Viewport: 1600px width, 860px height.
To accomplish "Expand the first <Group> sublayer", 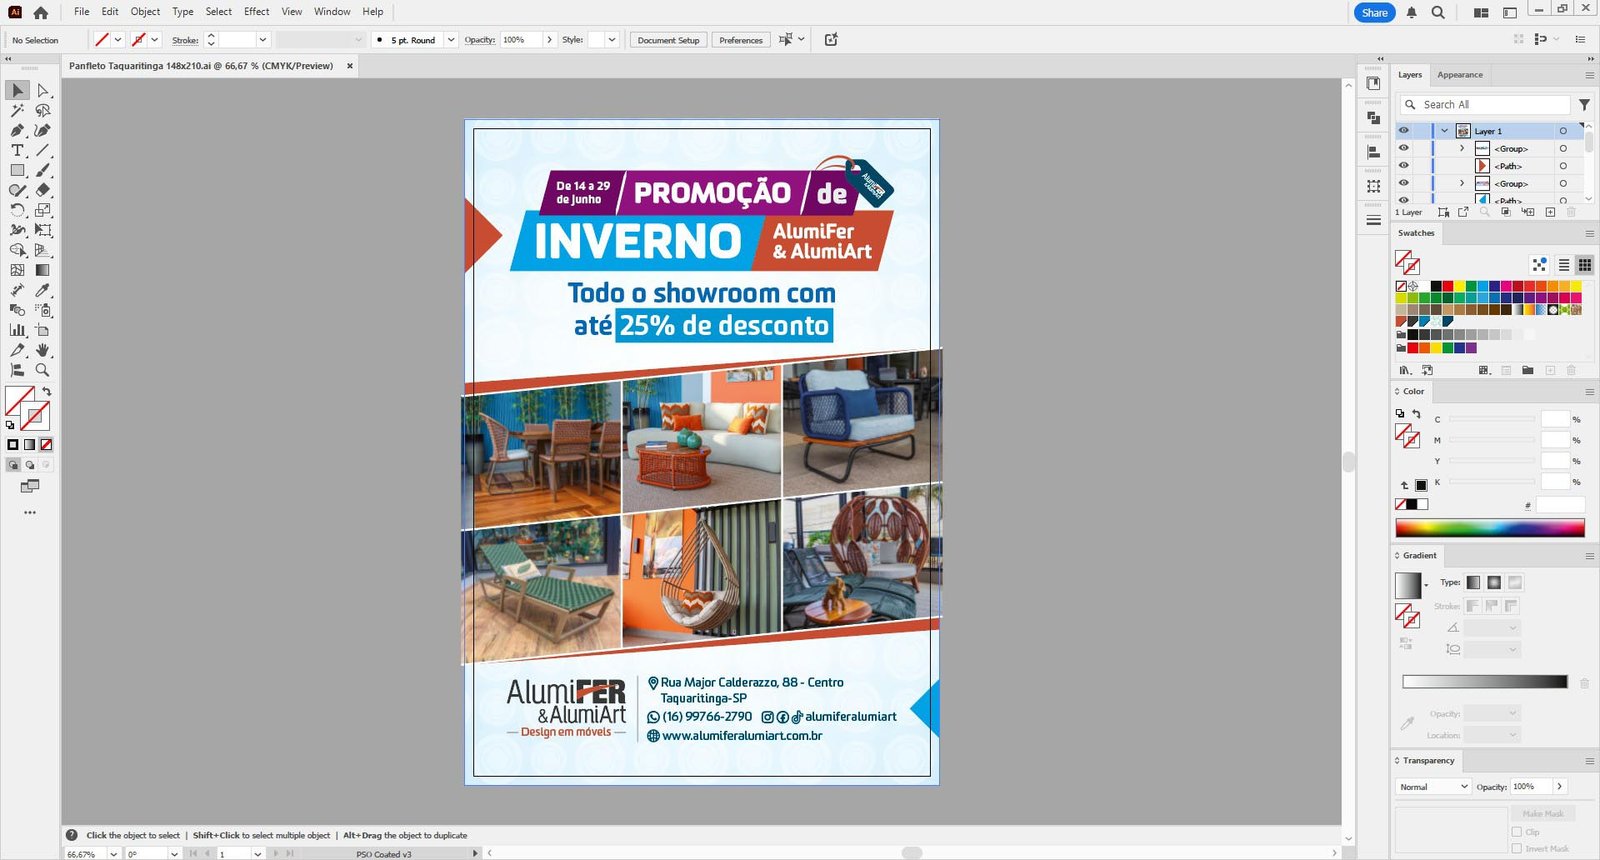I will click(1462, 148).
